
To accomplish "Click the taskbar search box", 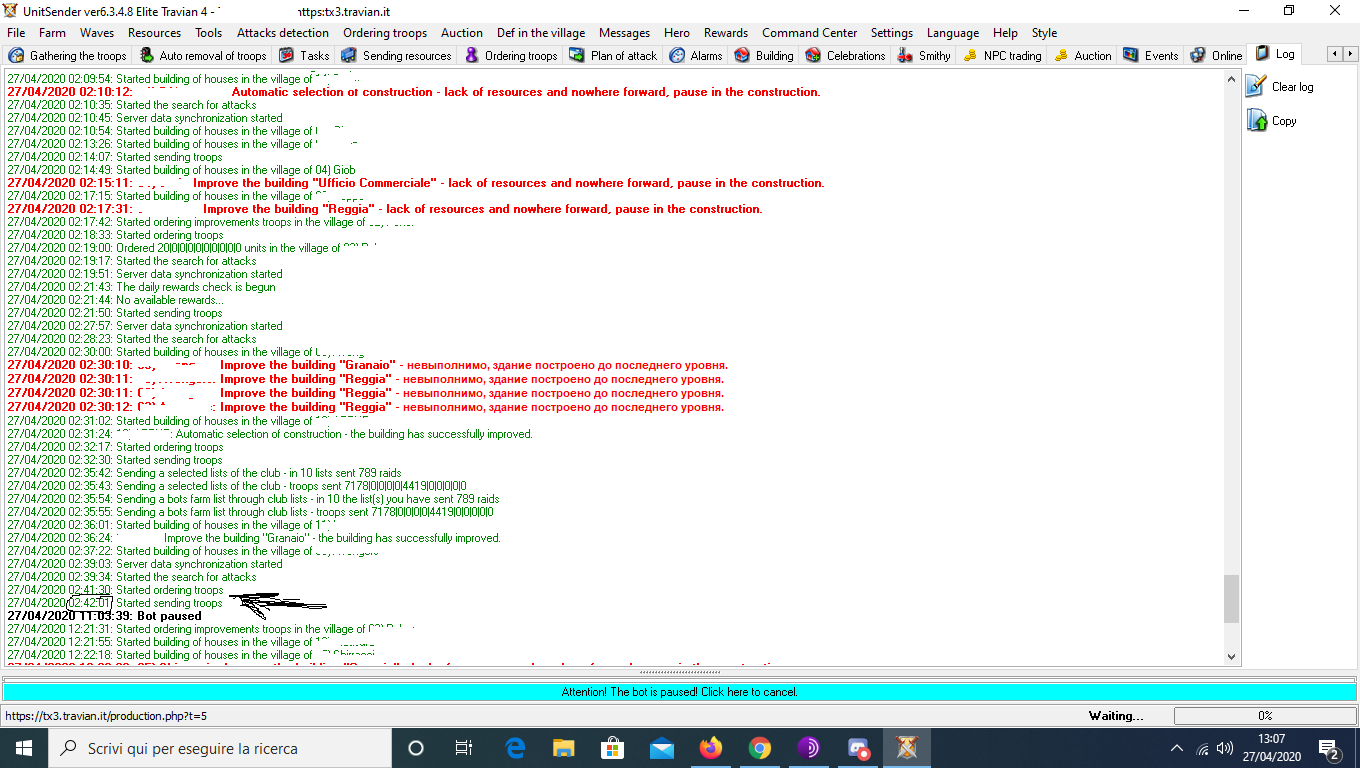I will [x=220, y=748].
